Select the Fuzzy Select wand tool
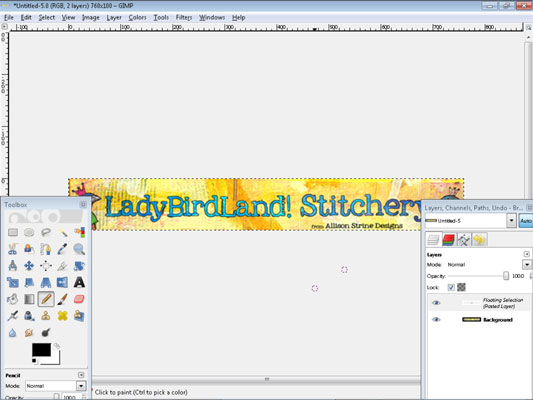This screenshot has width=533, height=400. tap(63, 232)
